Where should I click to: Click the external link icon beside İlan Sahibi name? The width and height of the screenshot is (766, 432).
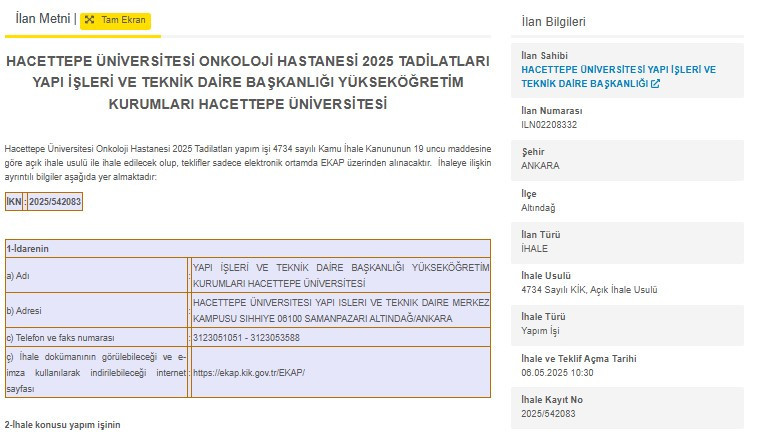tap(655, 84)
